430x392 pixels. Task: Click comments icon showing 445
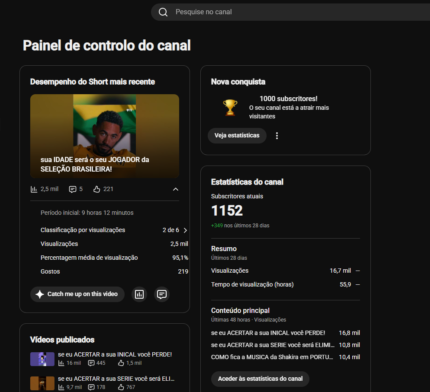tap(91, 363)
